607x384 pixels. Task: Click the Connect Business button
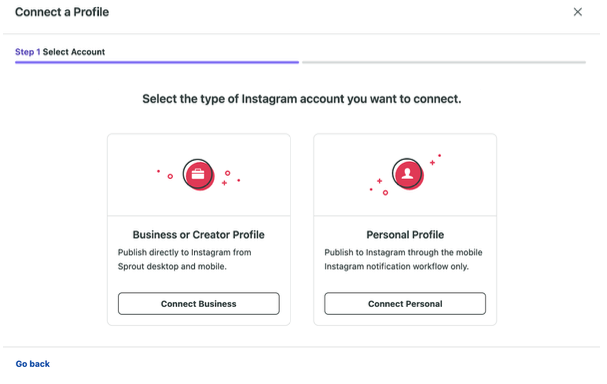[x=199, y=303]
